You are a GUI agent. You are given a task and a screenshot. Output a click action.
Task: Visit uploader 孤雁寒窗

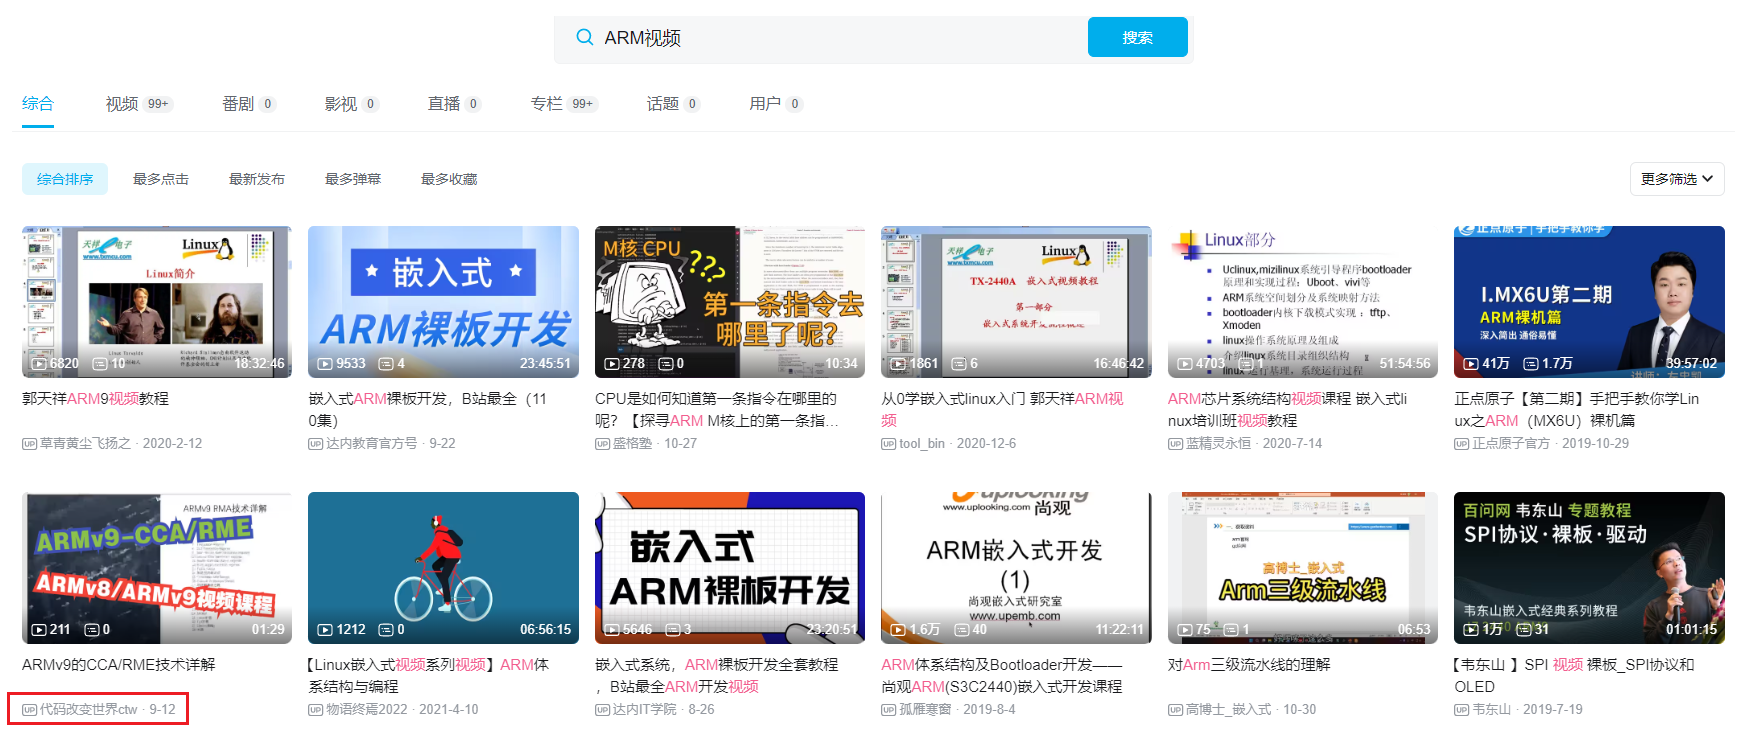point(925,709)
